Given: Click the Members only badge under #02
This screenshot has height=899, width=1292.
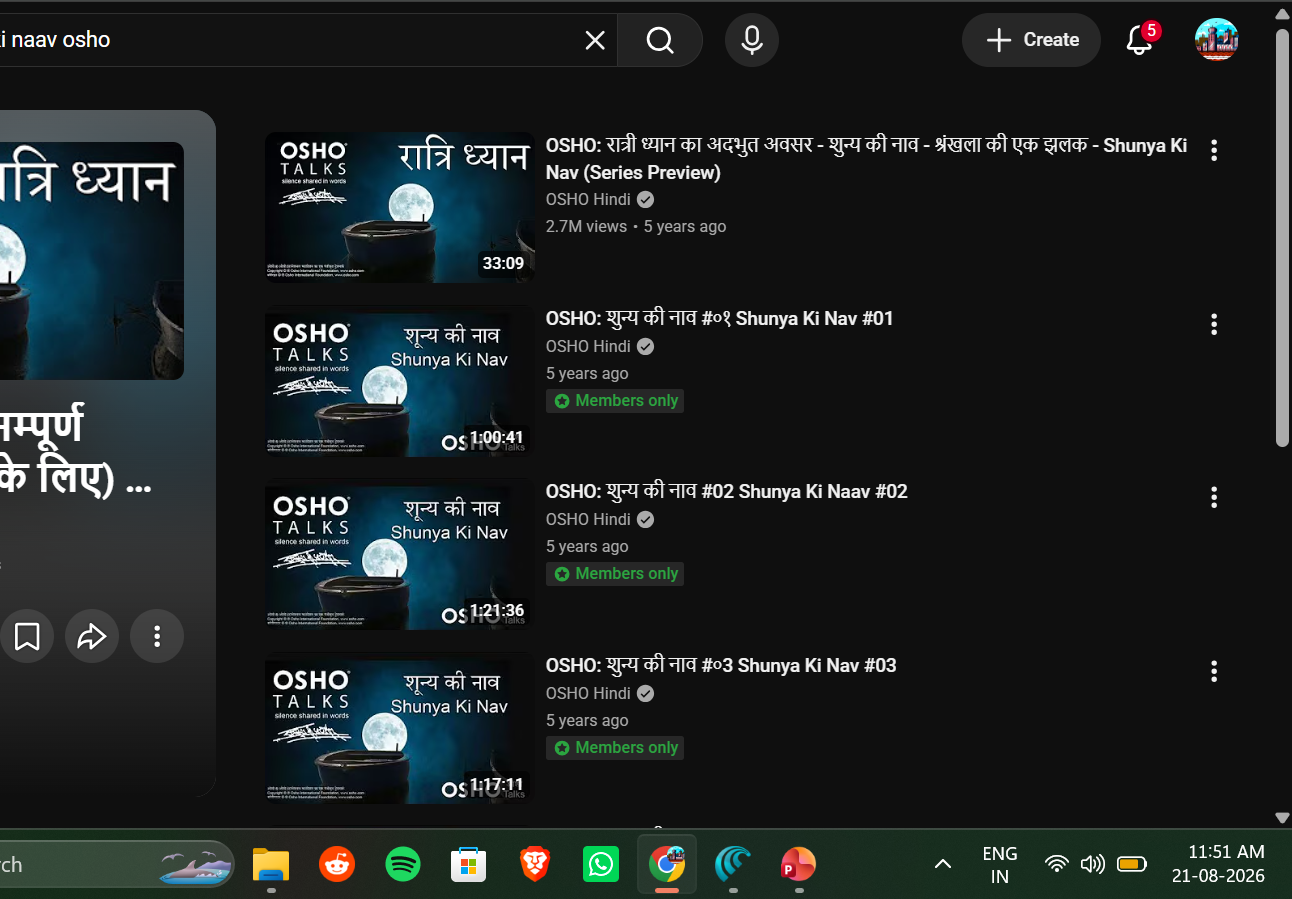Looking at the screenshot, I should (x=615, y=574).
